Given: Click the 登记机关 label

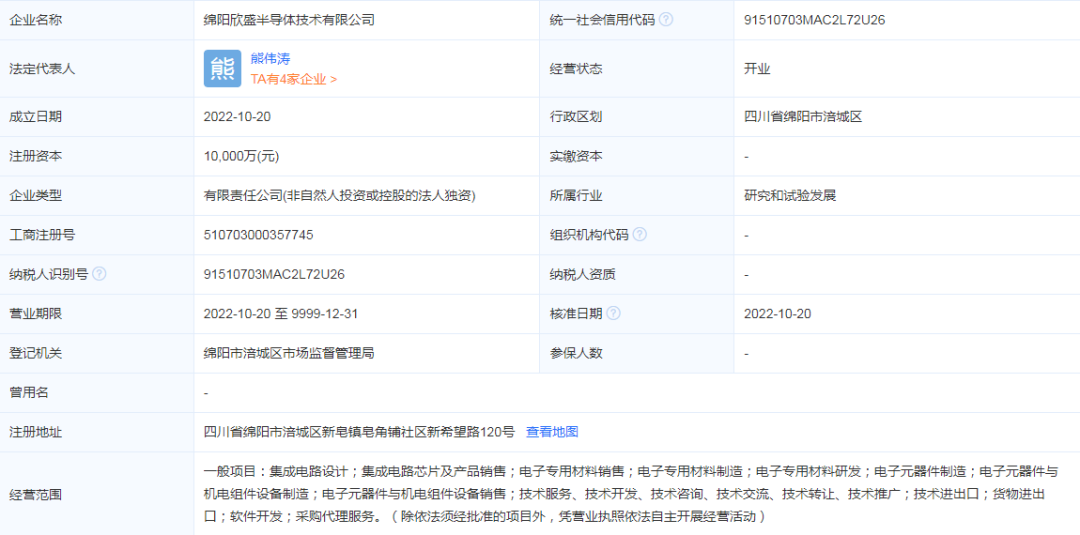Looking at the screenshot, I should [36, 353].
